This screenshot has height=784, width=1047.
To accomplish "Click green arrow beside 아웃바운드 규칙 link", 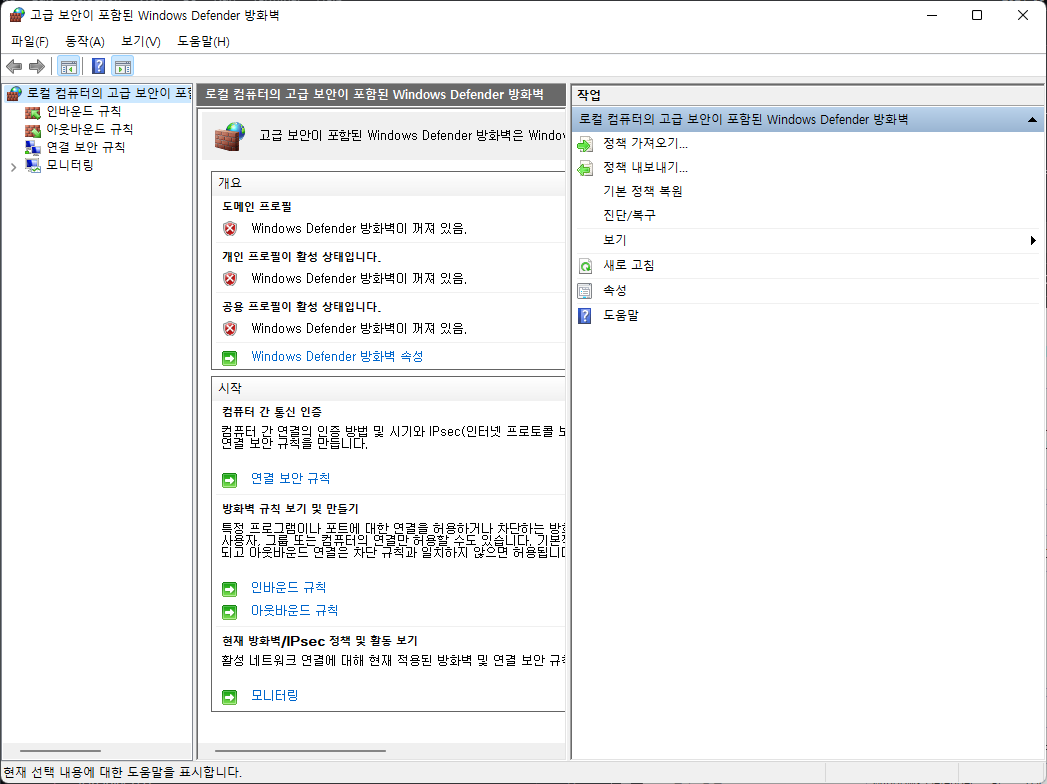I will tap(230, 612).
